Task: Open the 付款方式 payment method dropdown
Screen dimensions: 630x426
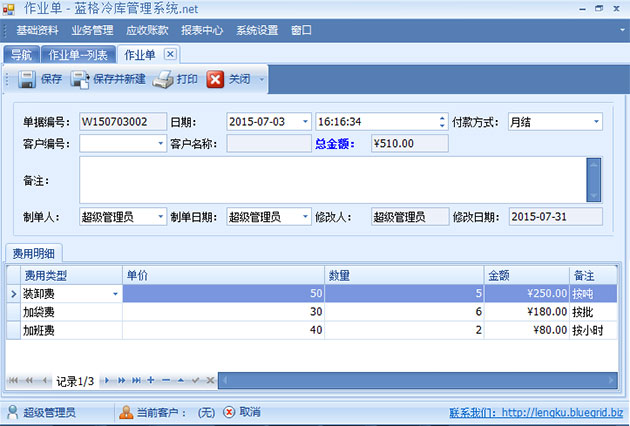Action: 596,122
